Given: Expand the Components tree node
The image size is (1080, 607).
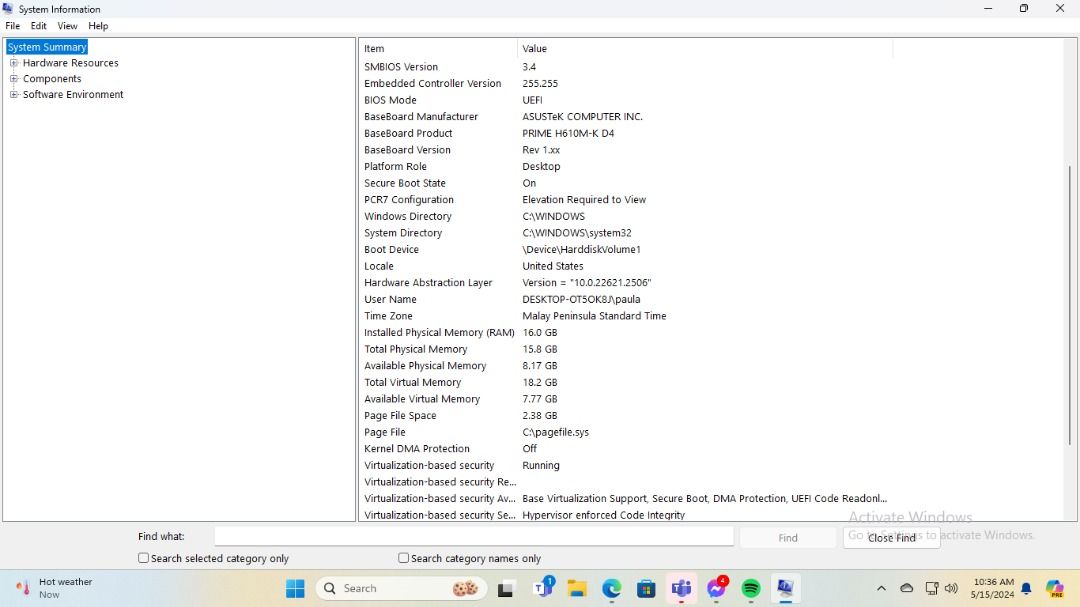Looking at the screenshot, I should click(13, 78).
